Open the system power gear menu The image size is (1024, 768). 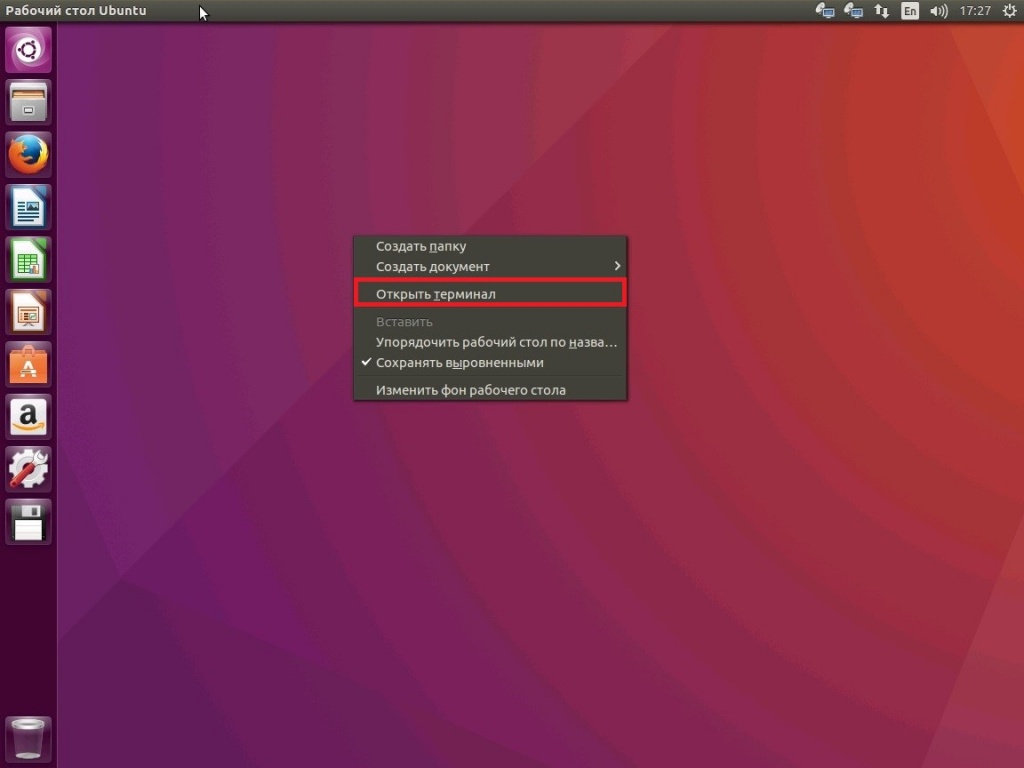1008,11
